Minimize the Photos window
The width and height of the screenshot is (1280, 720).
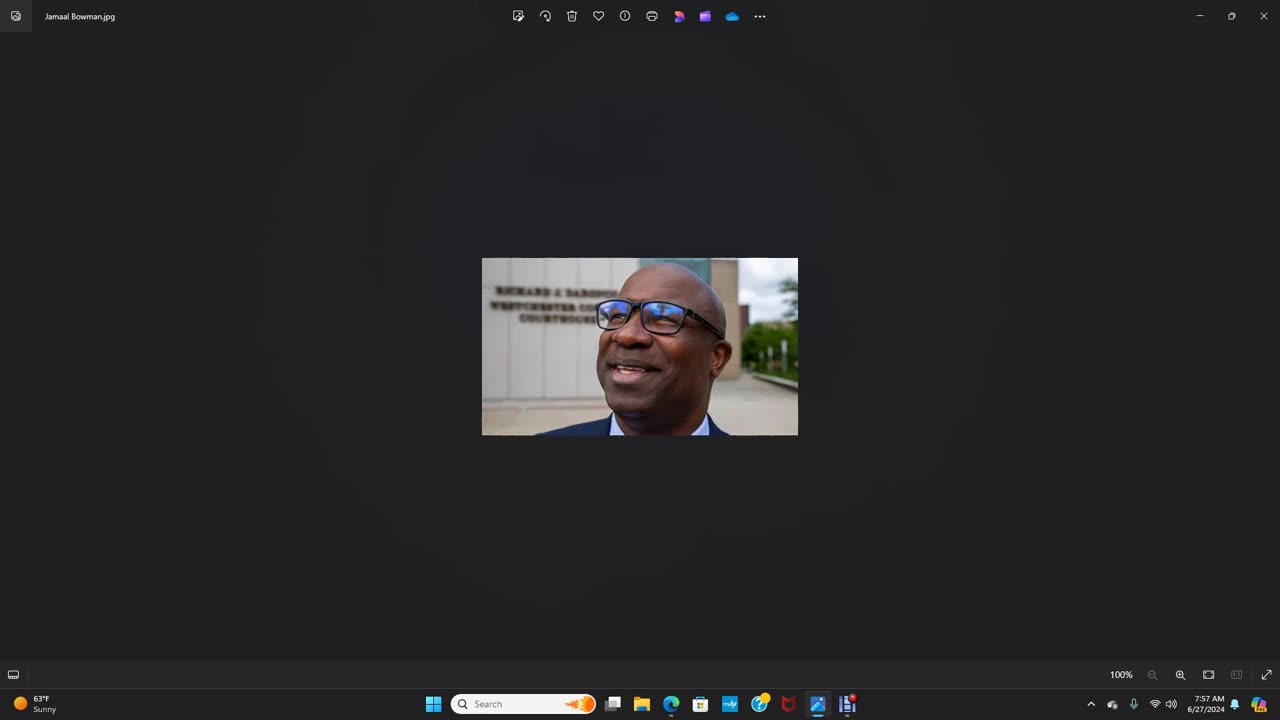pos(1200,16)
